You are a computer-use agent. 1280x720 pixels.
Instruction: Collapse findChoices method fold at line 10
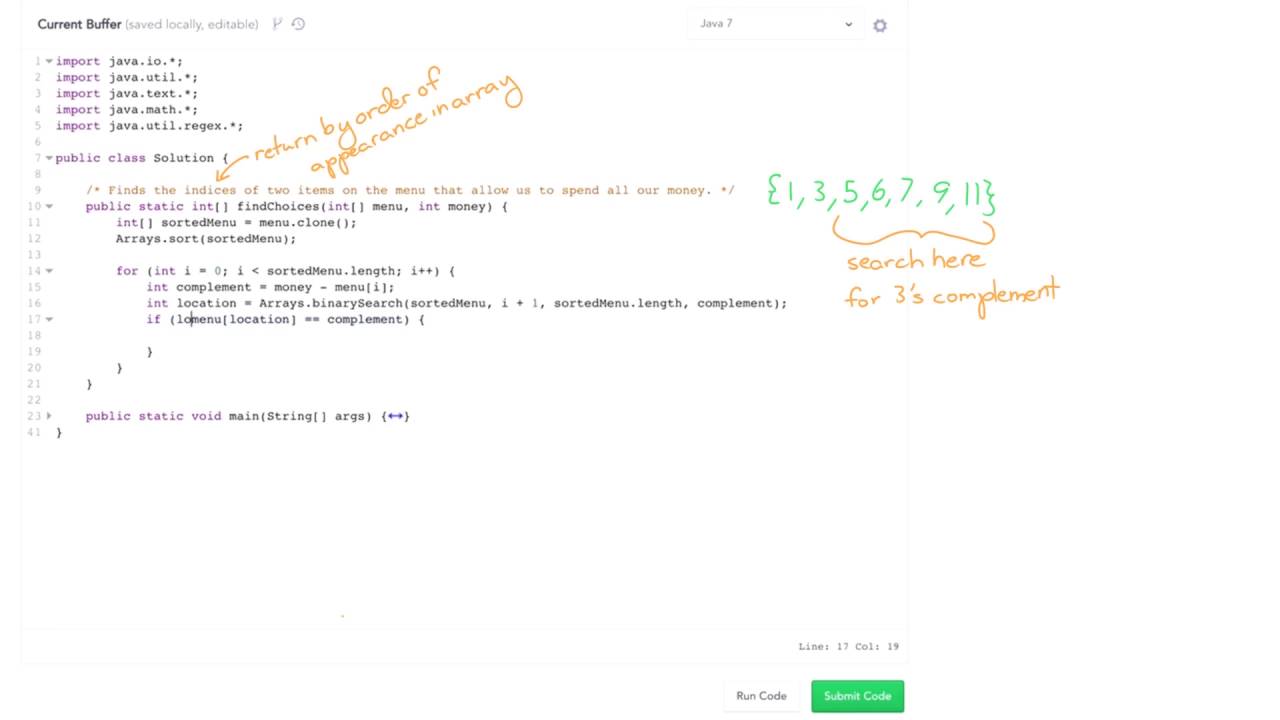49,206
